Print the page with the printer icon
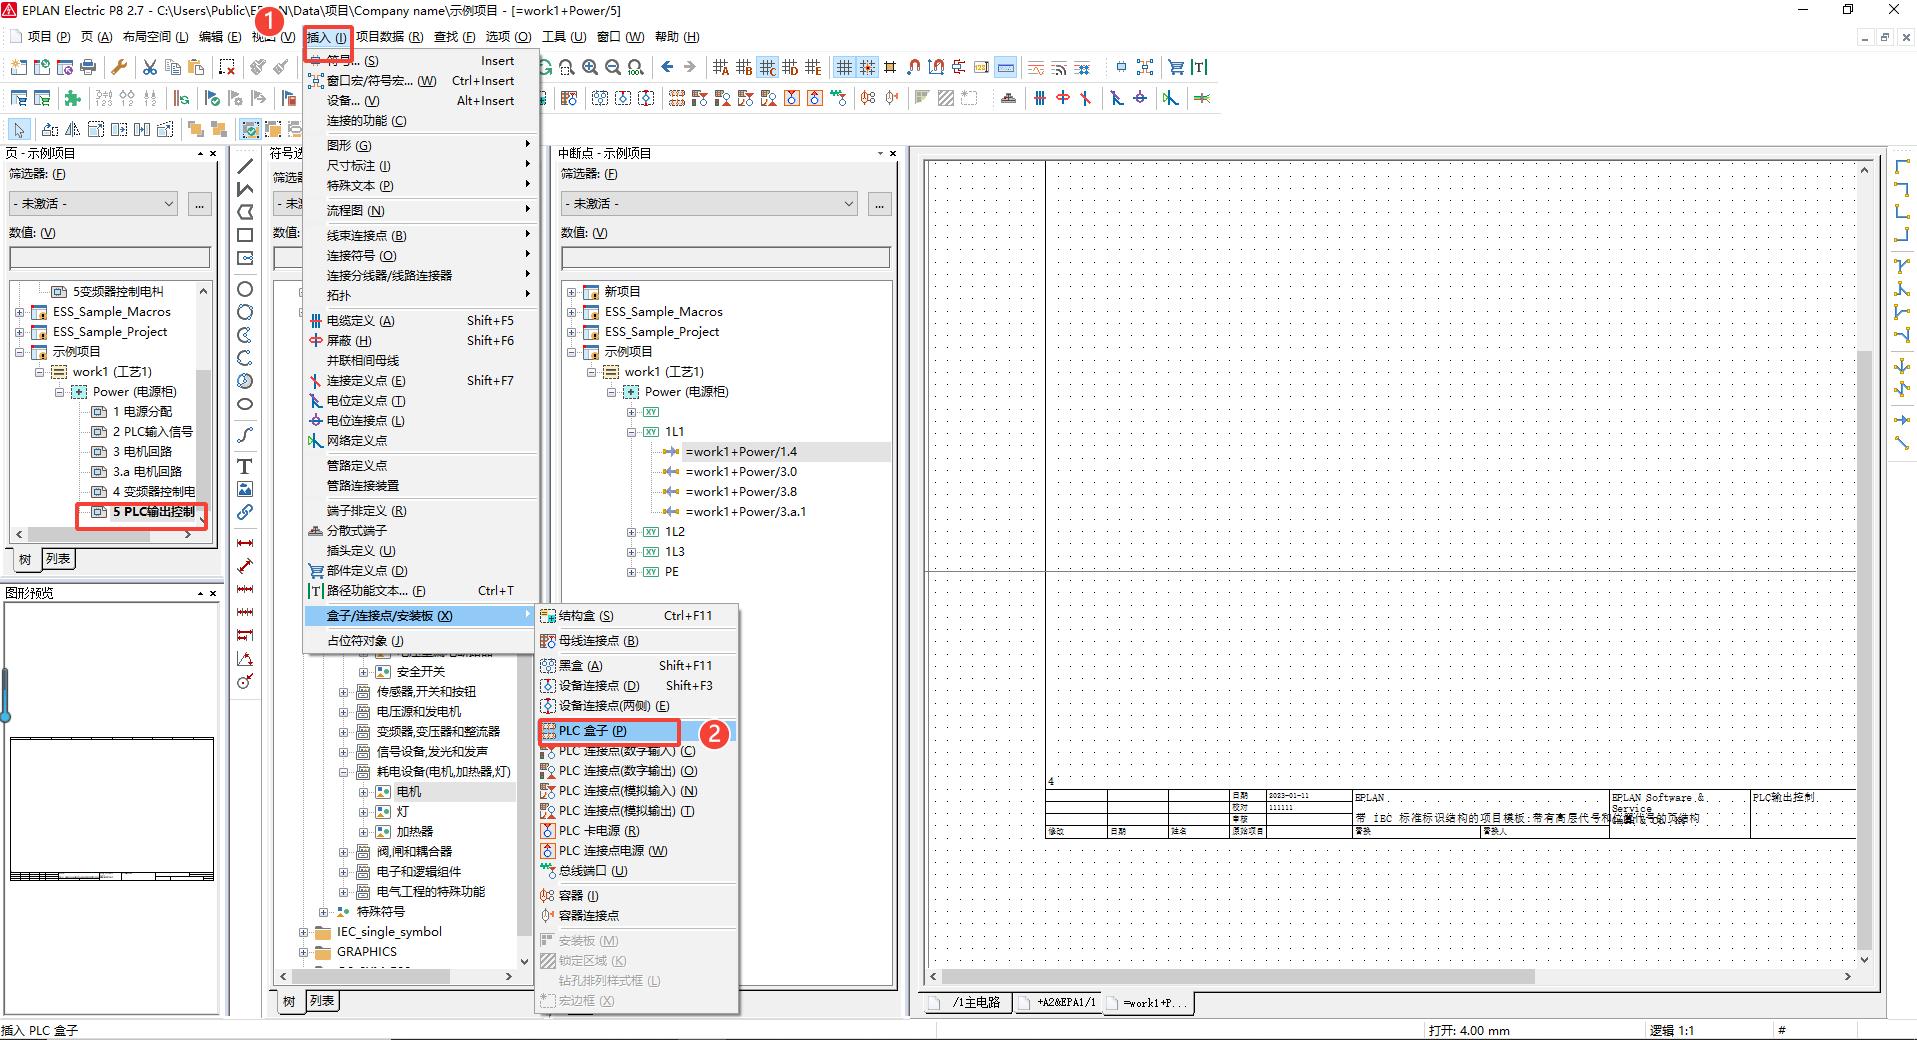Viewport: 1917px width, 1040px height. click(x=88, y=67)
